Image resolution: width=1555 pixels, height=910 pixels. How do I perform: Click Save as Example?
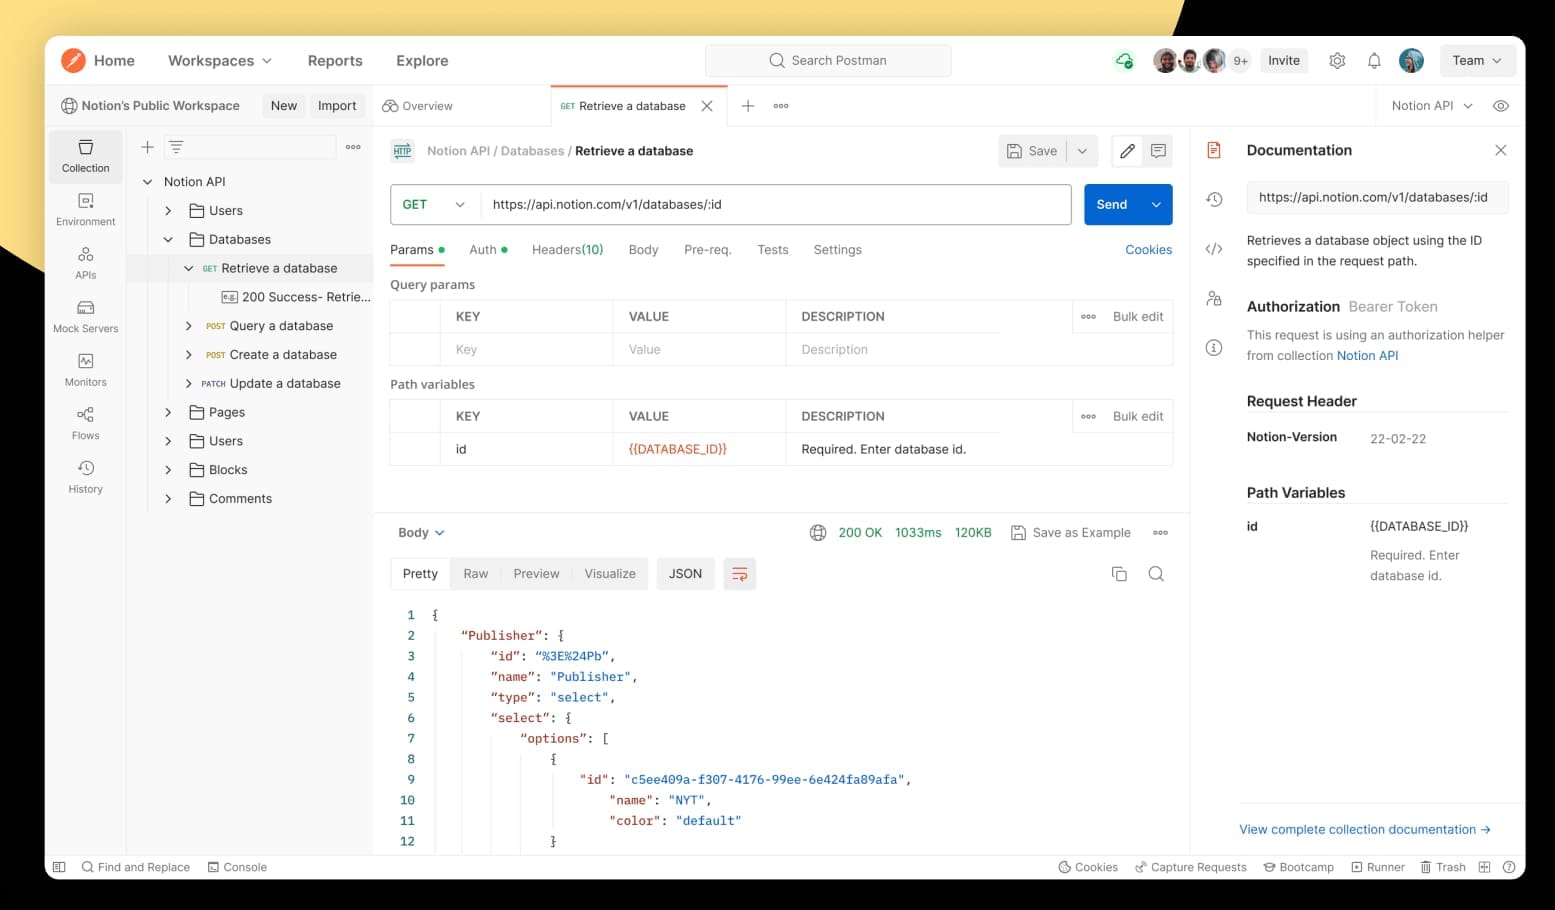(x=1071, y=533)
